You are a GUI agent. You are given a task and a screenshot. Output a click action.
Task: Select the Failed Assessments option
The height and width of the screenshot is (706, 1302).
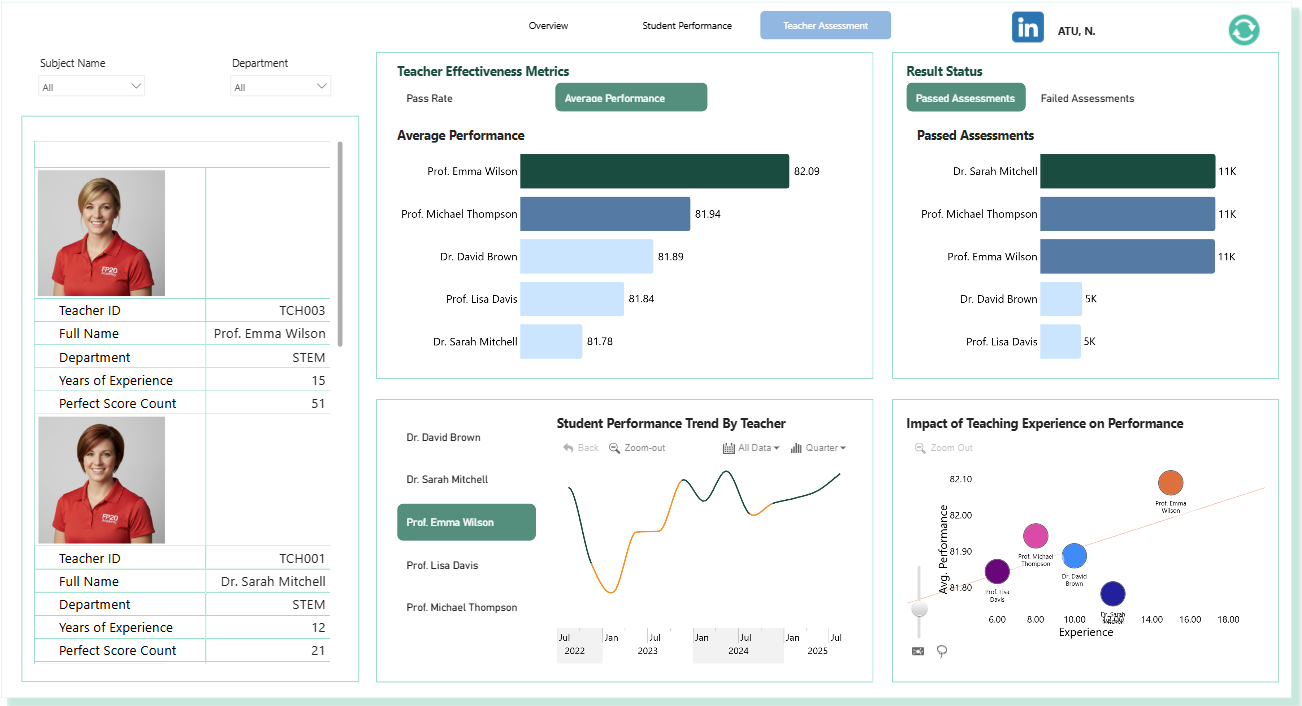coord(1087,98)
